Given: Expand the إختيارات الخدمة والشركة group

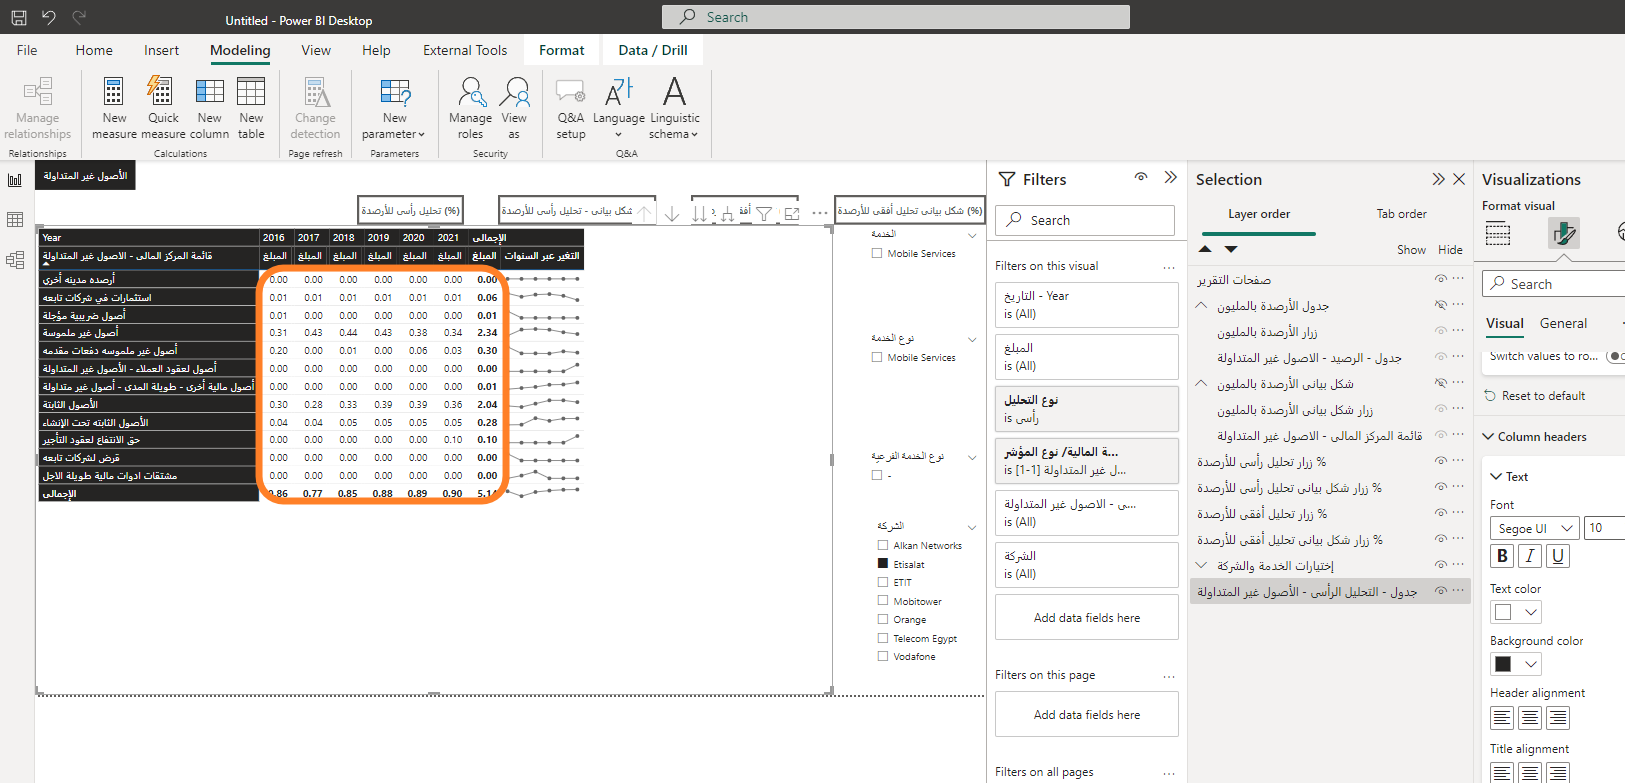Looking at the screenshot, I should pos(1201,565).
